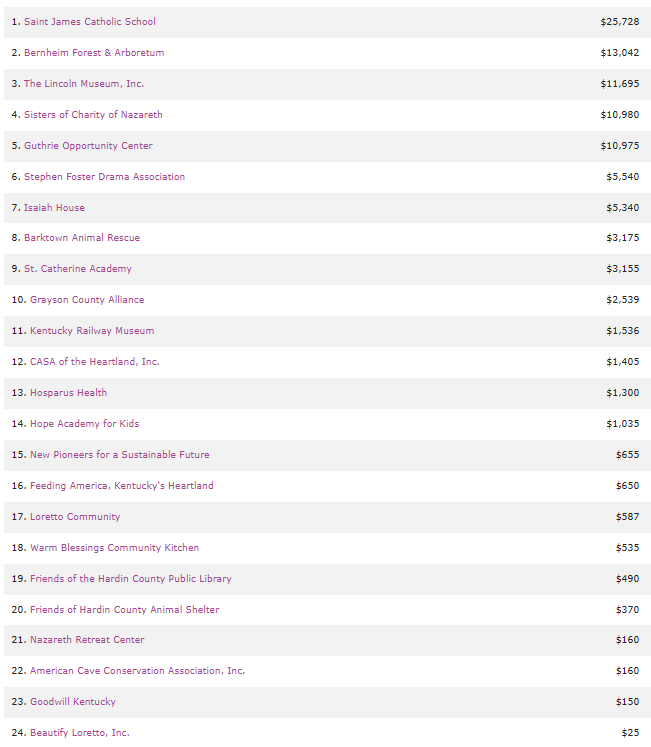Open the Saint James Catholic School link

click(x=89, y=22)
